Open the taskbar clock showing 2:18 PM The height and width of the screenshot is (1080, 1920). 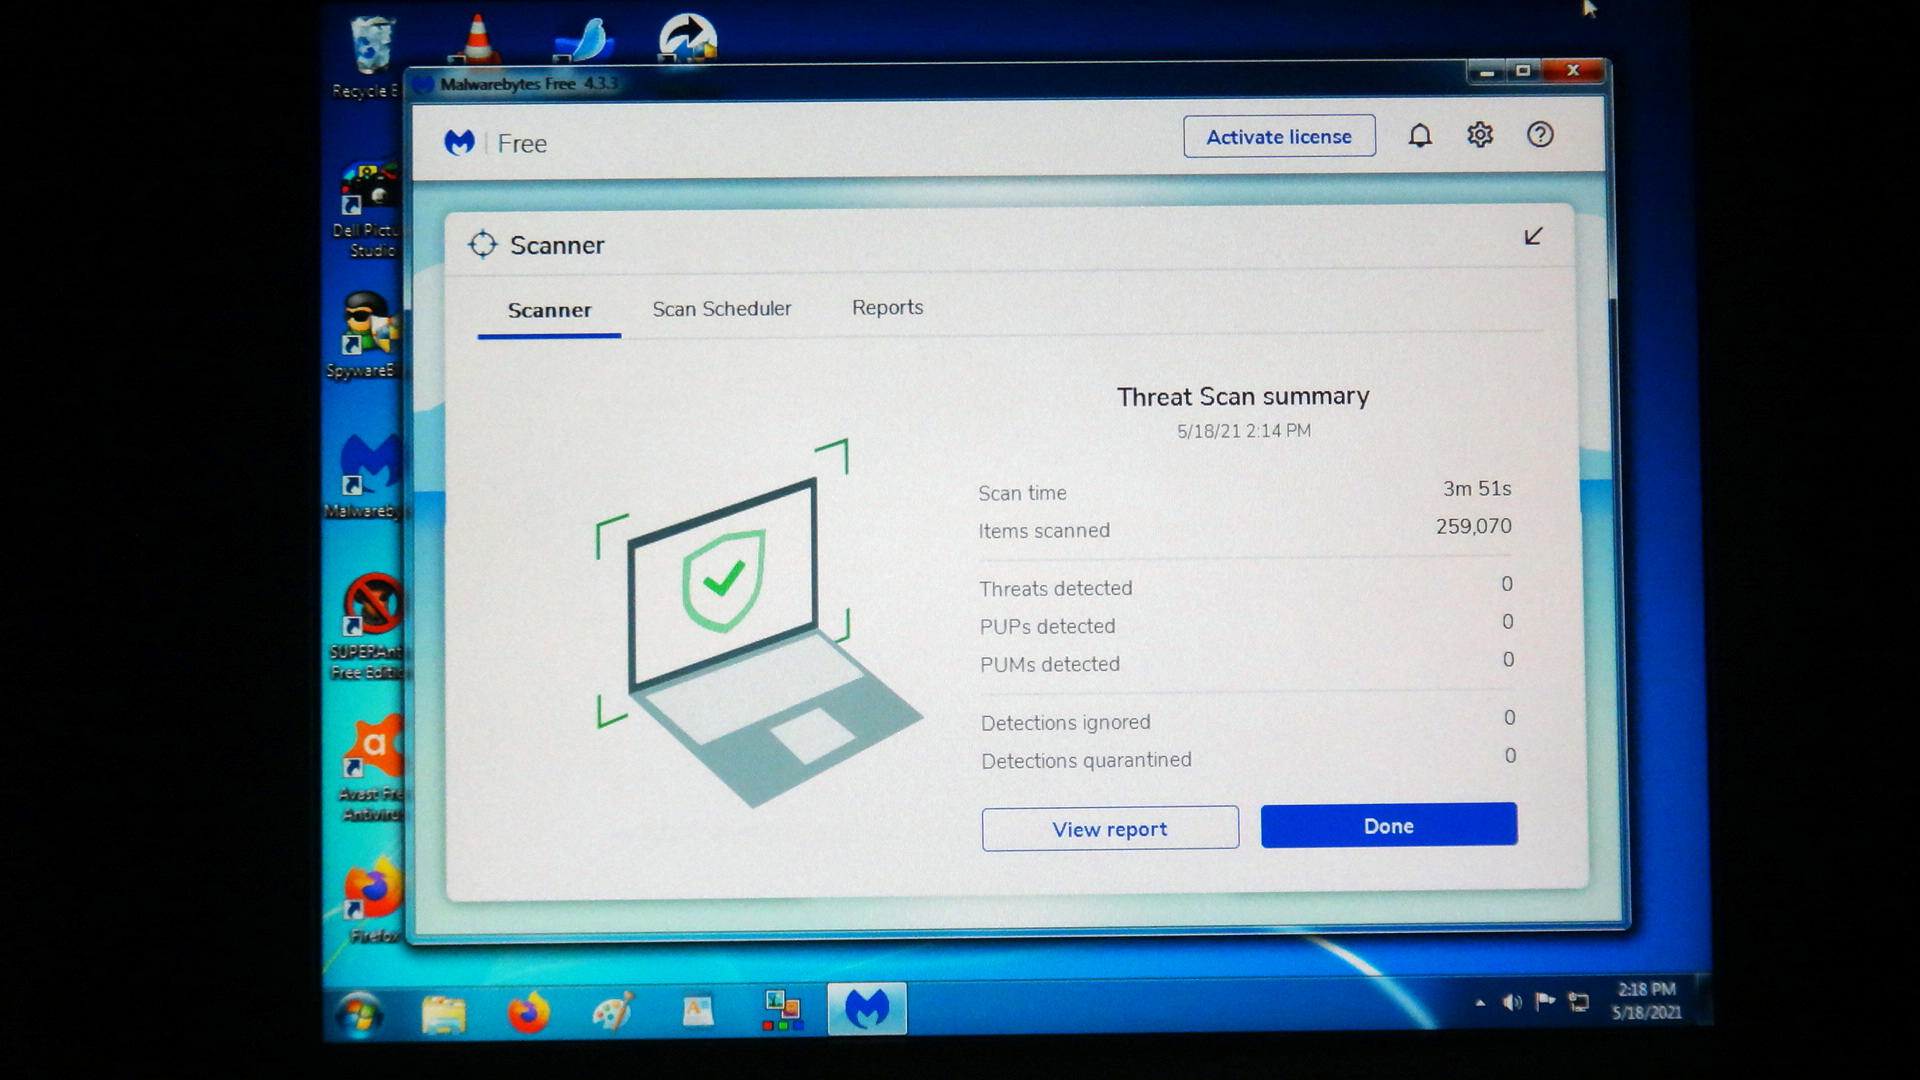coord(1647,1000)
